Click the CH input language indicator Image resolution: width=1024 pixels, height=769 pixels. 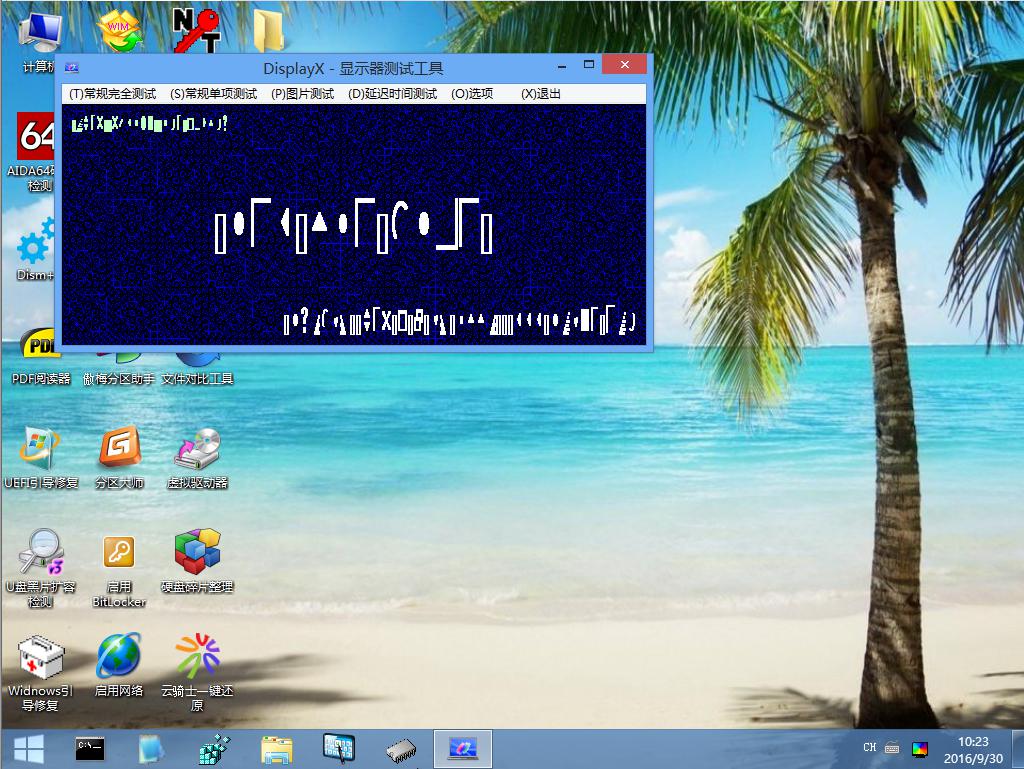pyautogui.click(x=869, y=748)
